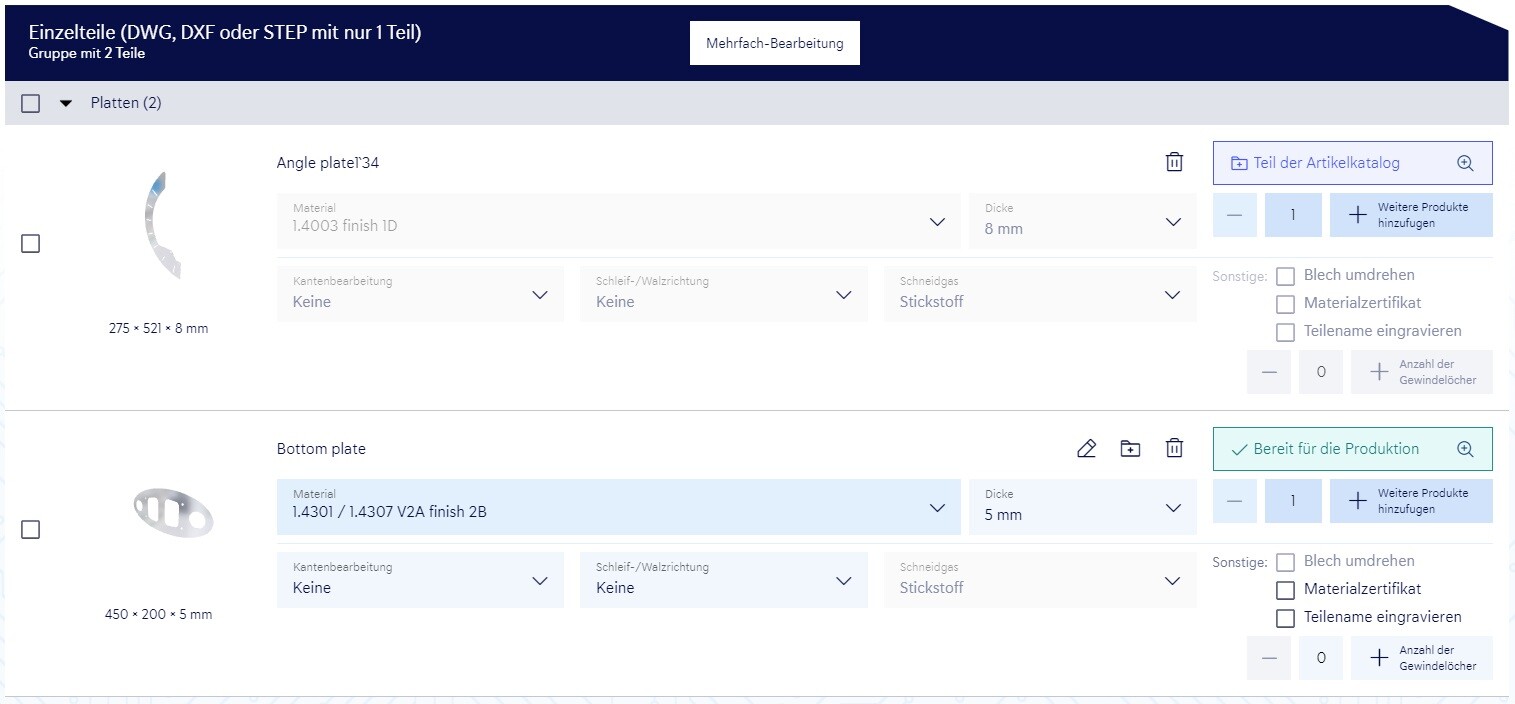Screen dimensions: 1515x704
Task: Increase Bottom plate quantity with plus icon
Action: (x=1357, y=501)
